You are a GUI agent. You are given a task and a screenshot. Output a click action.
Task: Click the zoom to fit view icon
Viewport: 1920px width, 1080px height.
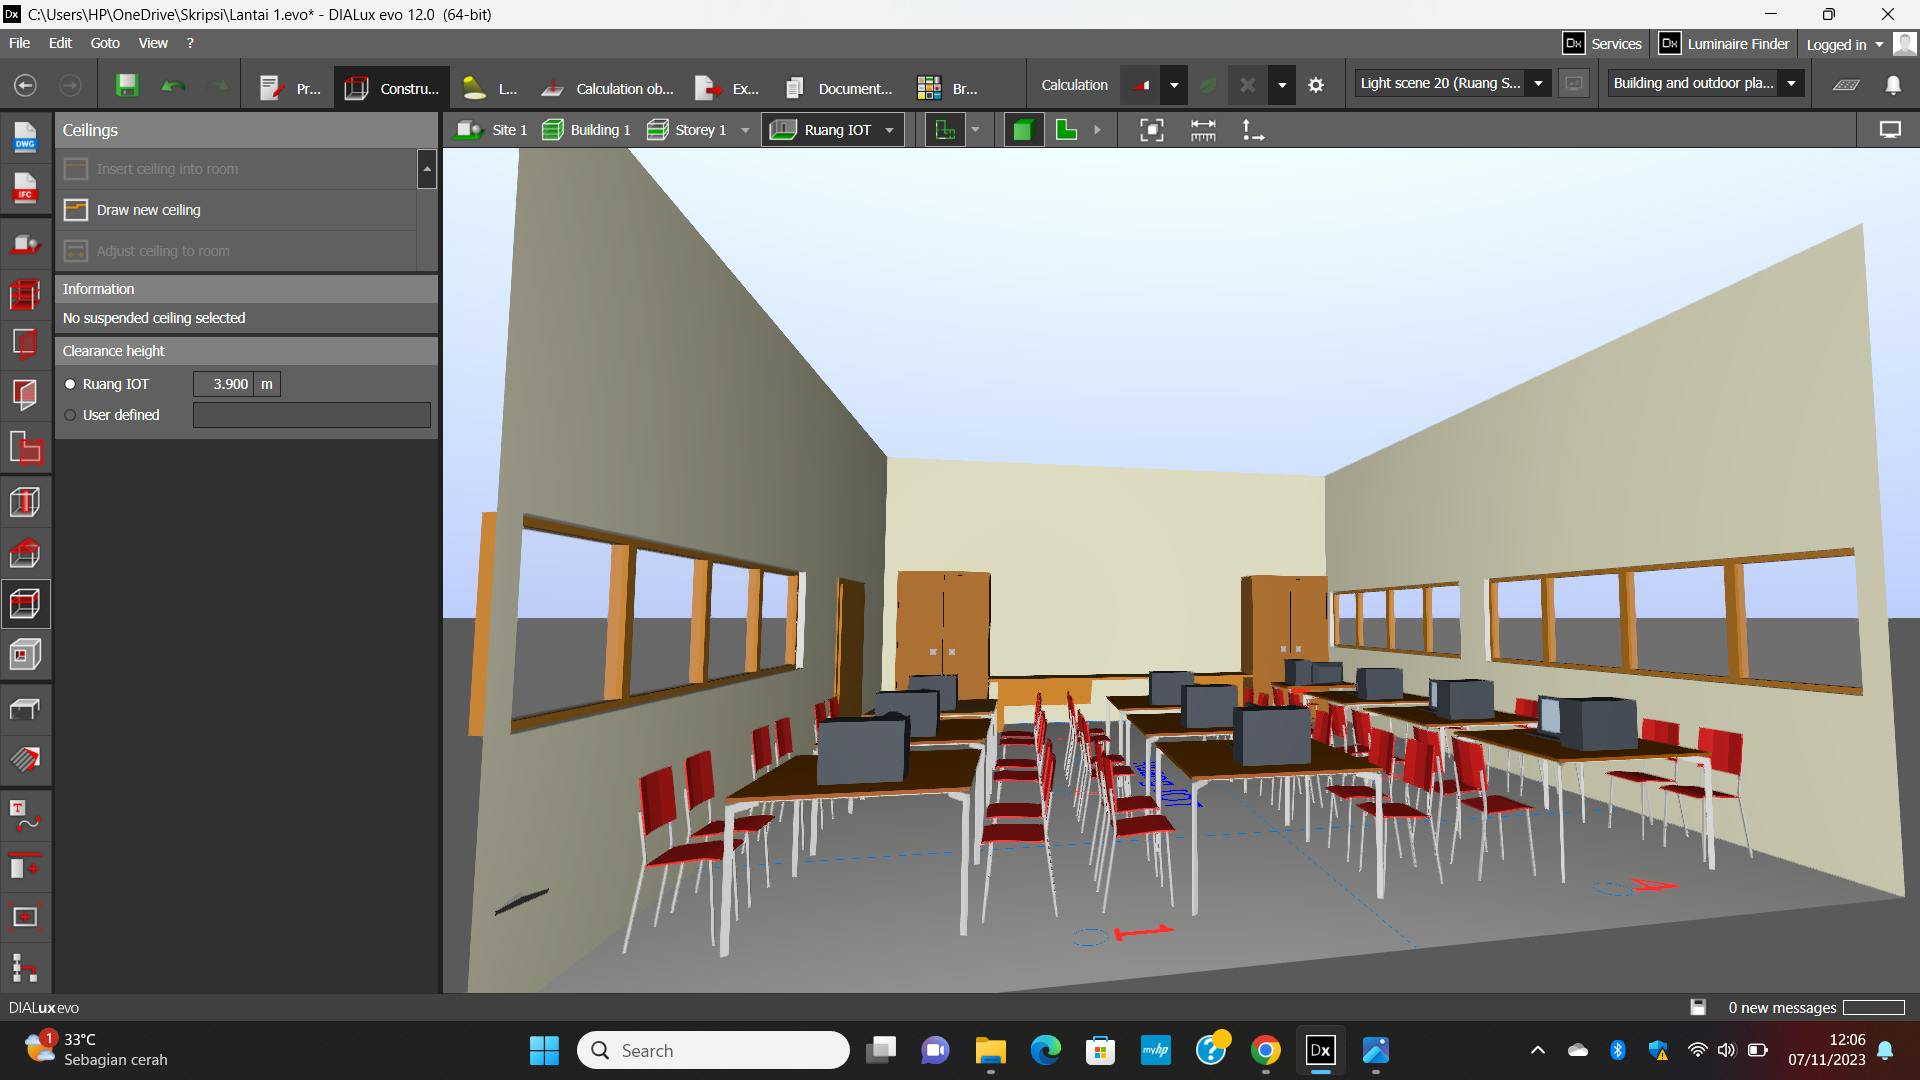[x=1152, y=130]
